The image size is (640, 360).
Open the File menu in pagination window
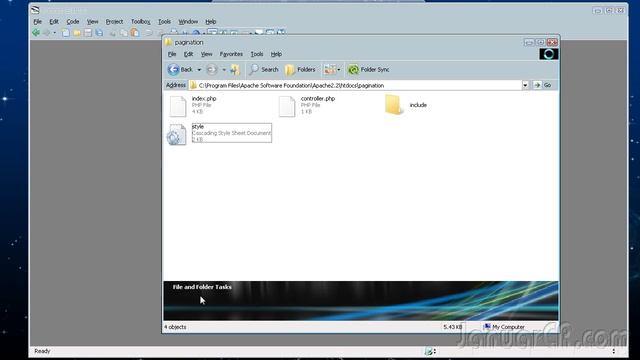click(x=172, y=54)
